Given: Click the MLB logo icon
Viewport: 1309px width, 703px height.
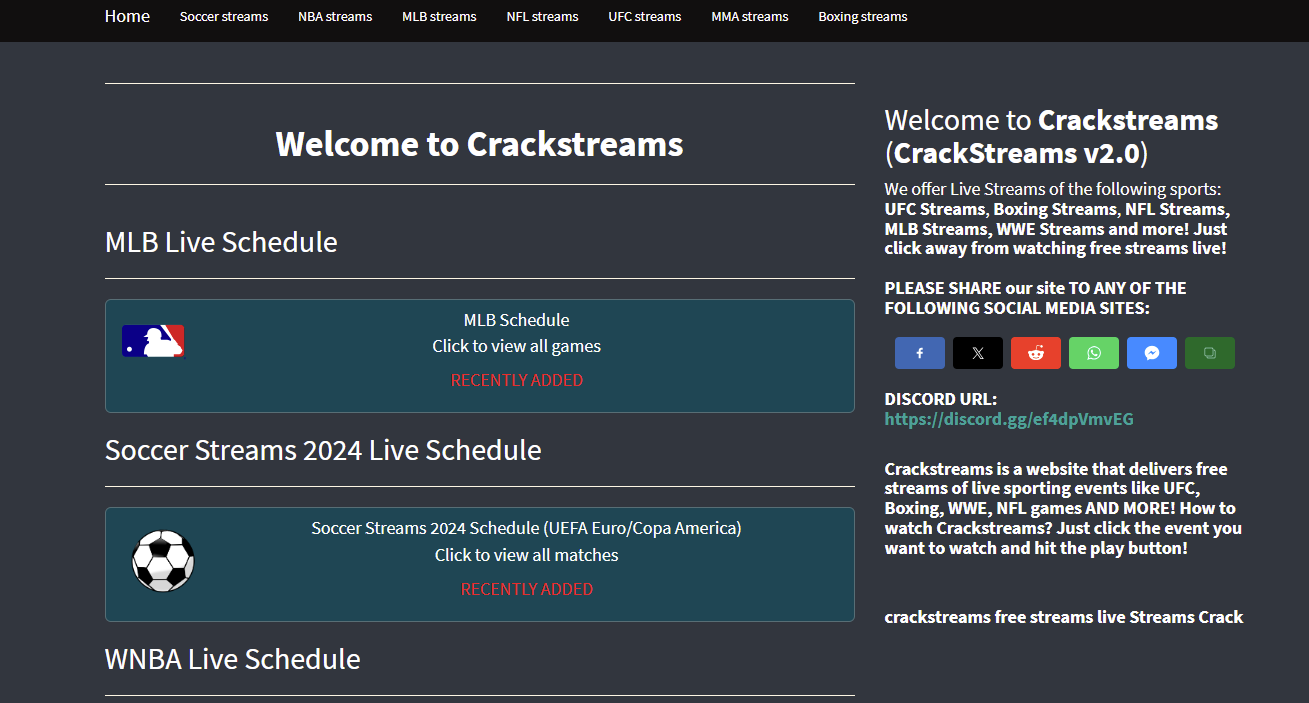Looking at the screenshot, I should pyautogui.click(x=153, y=341).
